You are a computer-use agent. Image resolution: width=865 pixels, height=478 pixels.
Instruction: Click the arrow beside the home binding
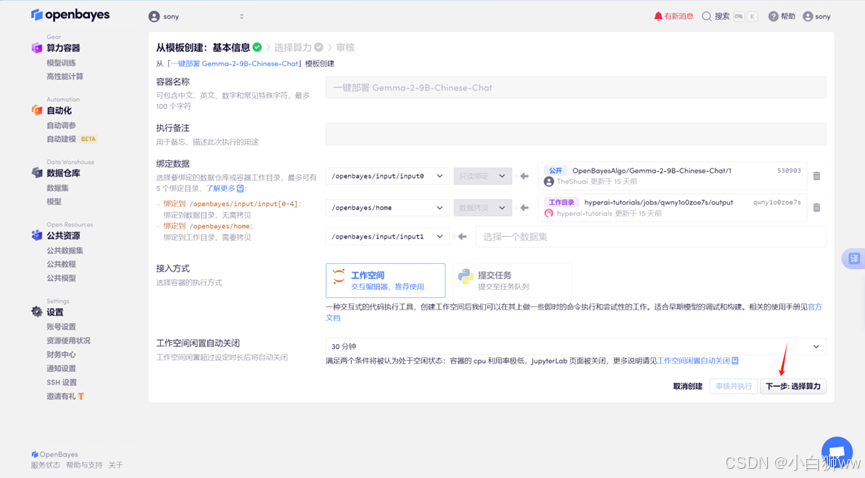pos(524,208)
